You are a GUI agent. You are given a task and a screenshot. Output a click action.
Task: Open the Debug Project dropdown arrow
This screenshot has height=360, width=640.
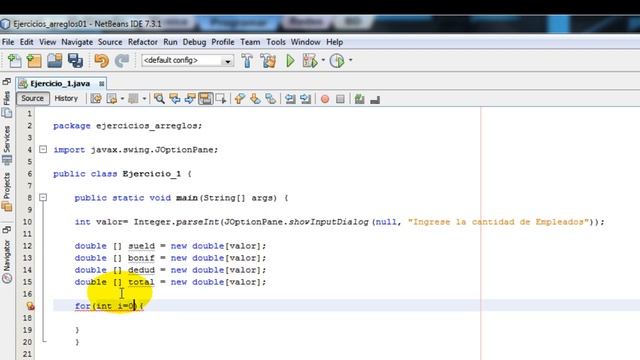[323, 60]
